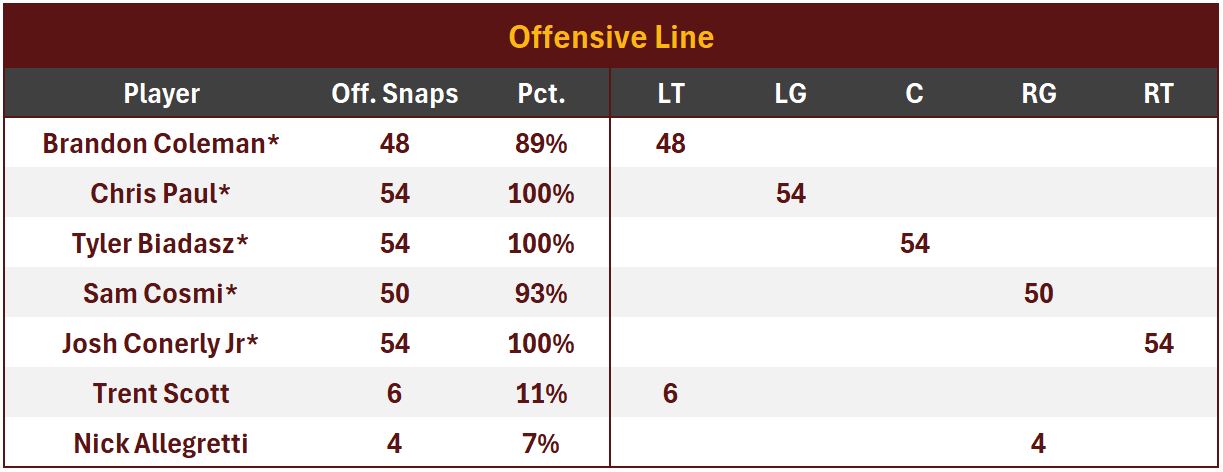The height and width of the screenshot is (472, 1223).
Task: Click Sam Cosmi's RG snaps value 50
Action: [x=1039, y=294]
